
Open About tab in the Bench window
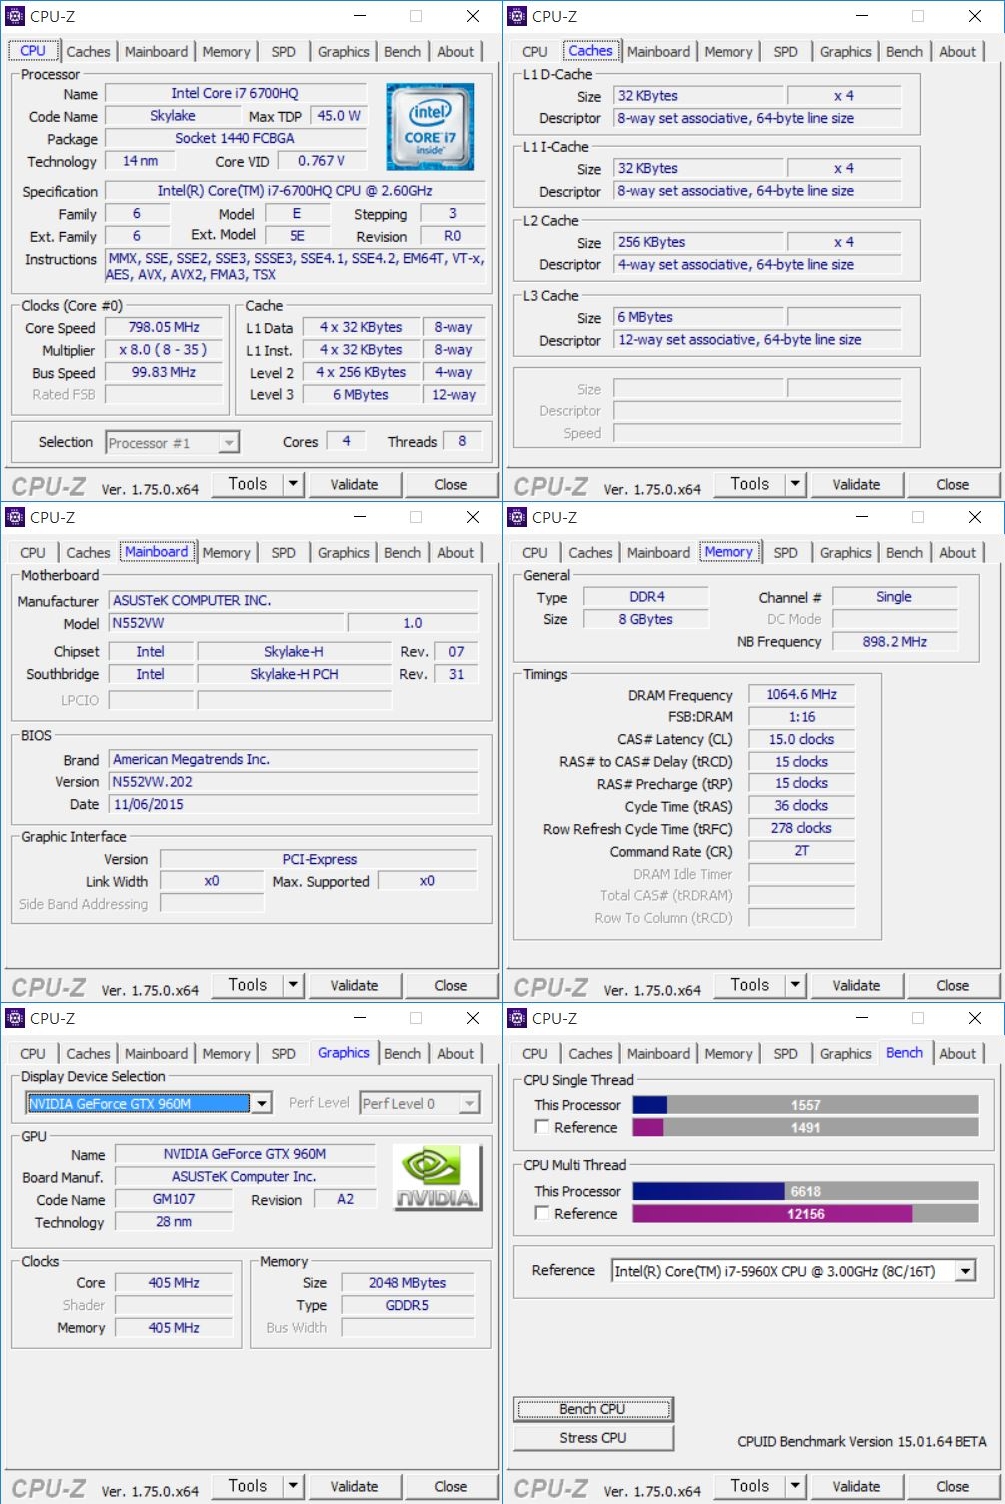point(957,1054)
